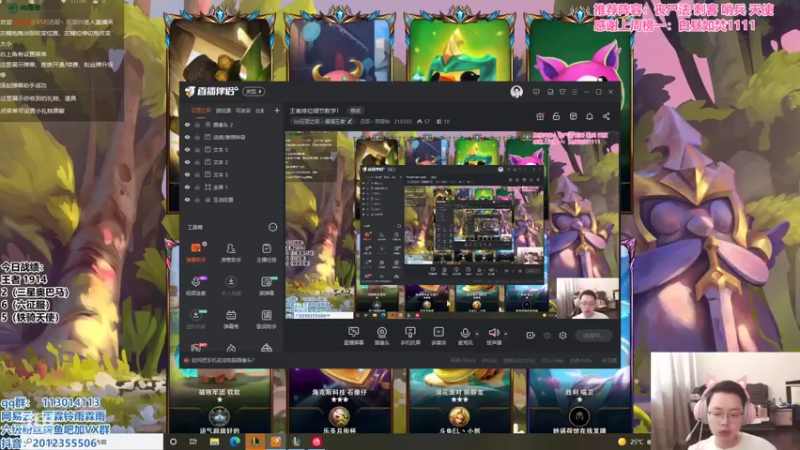The height and width of the screenshot is (450, 800).
Task: Click the pencil edit icon beside category tag
Action: pyautogui.click(x=349, y=121)
